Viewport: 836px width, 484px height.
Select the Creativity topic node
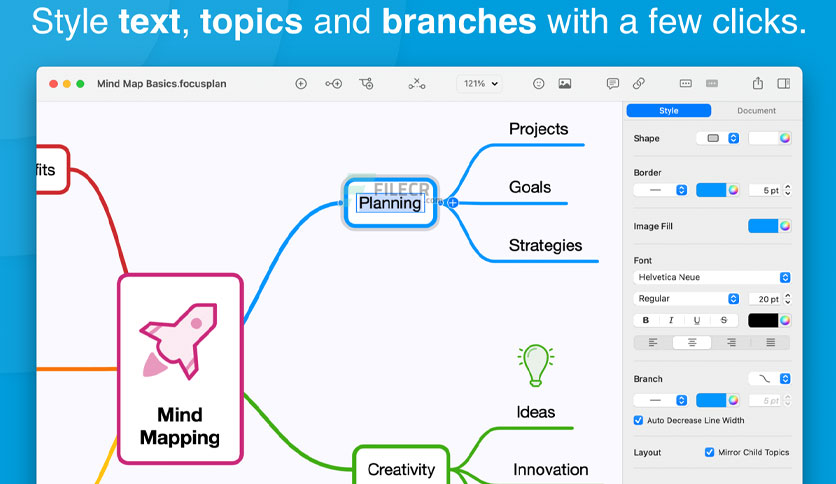click(401, 469)
